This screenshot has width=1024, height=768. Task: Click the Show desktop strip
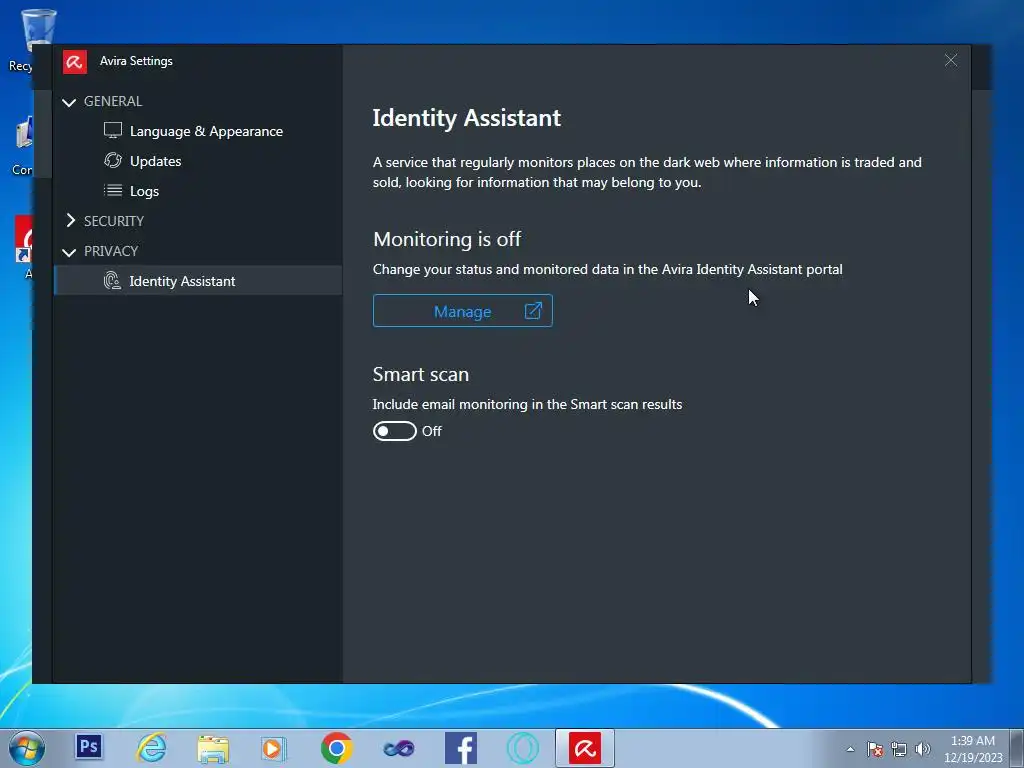click(1017, 748)
